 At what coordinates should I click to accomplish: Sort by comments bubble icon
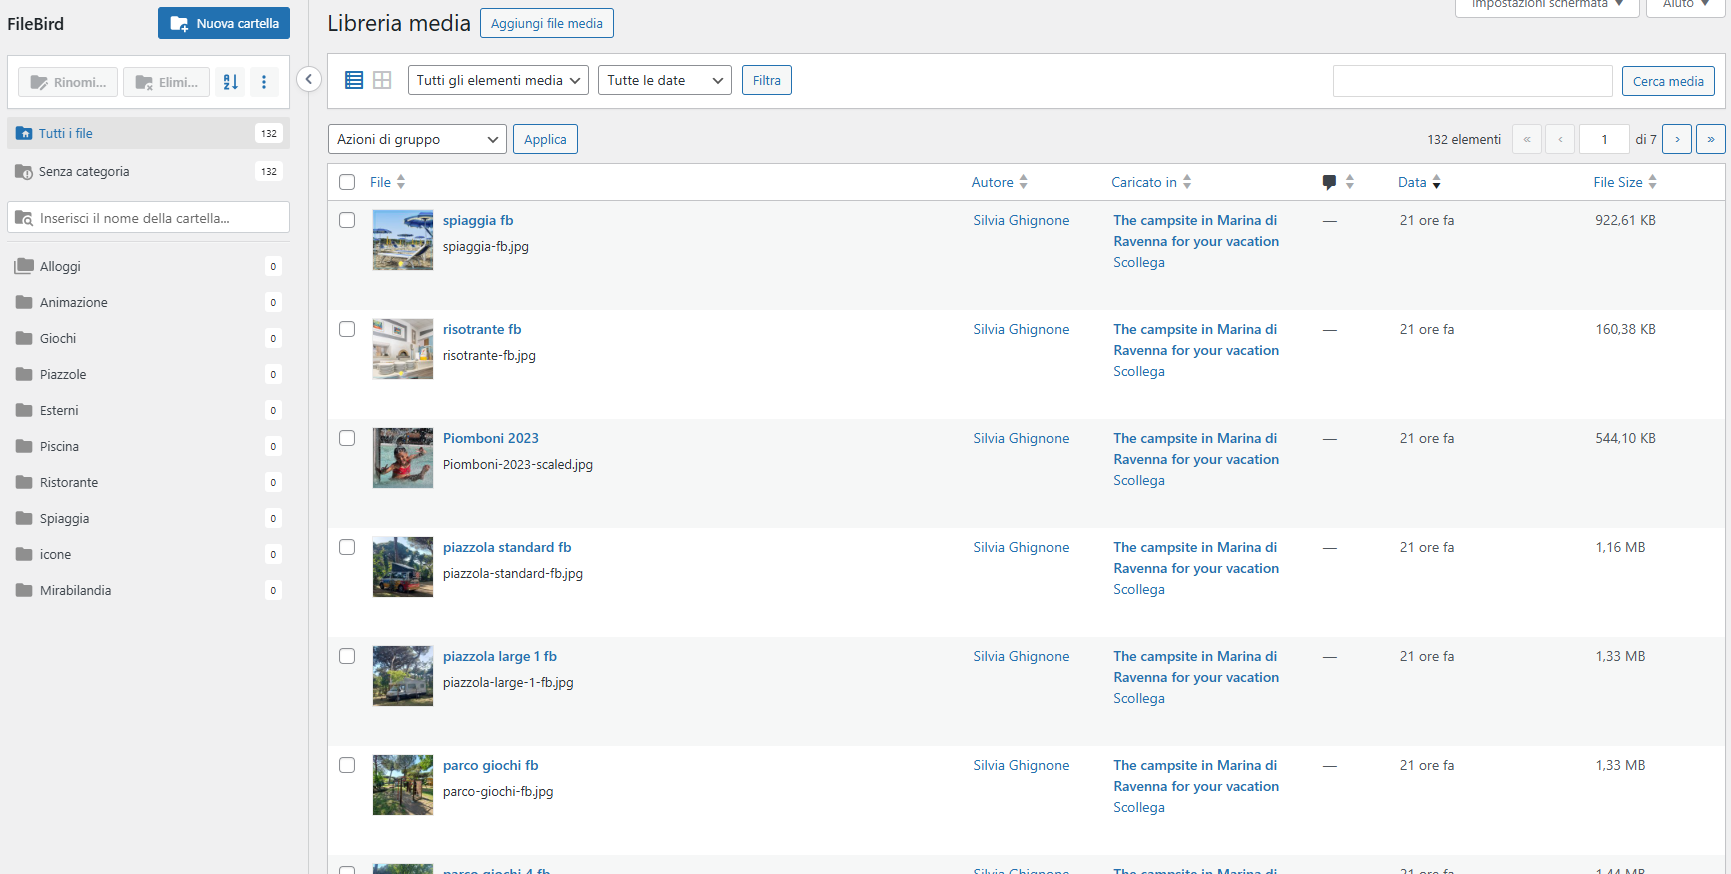tap(1329, 182)
